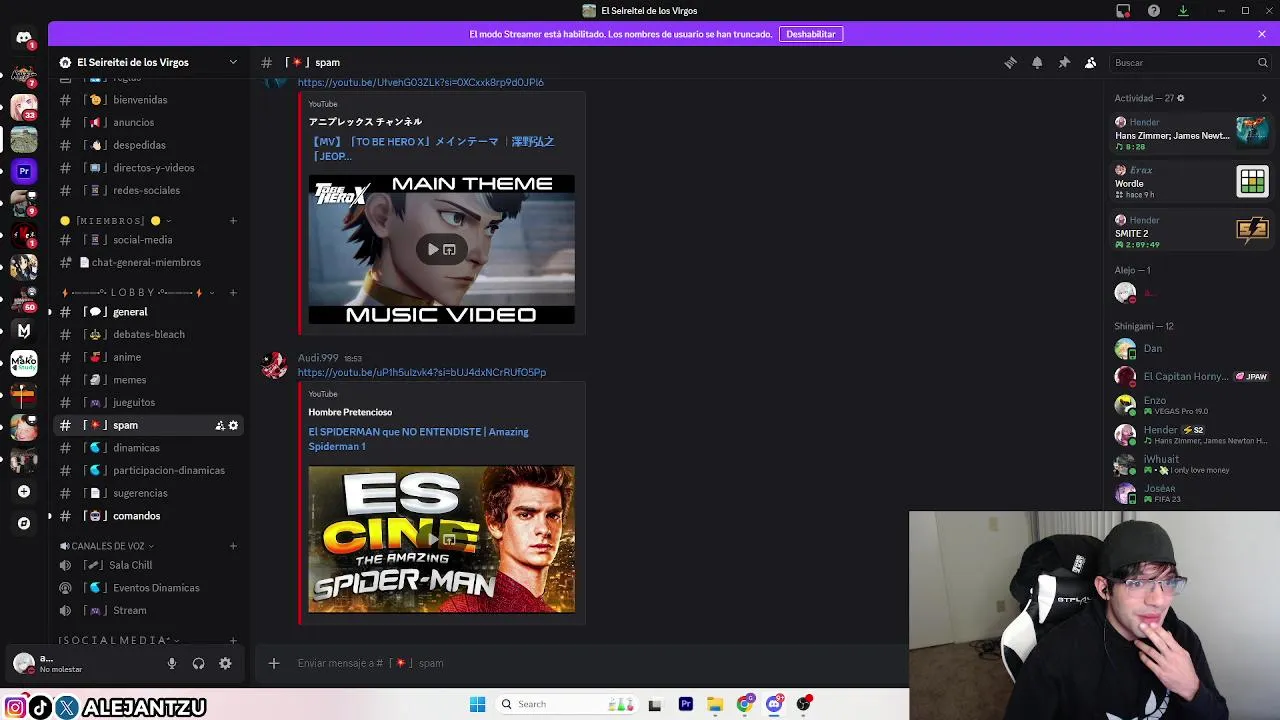The width and height of the screenshot is (1280, 720).
Task: Join the Stream voice channel
Action: point(148,610)
